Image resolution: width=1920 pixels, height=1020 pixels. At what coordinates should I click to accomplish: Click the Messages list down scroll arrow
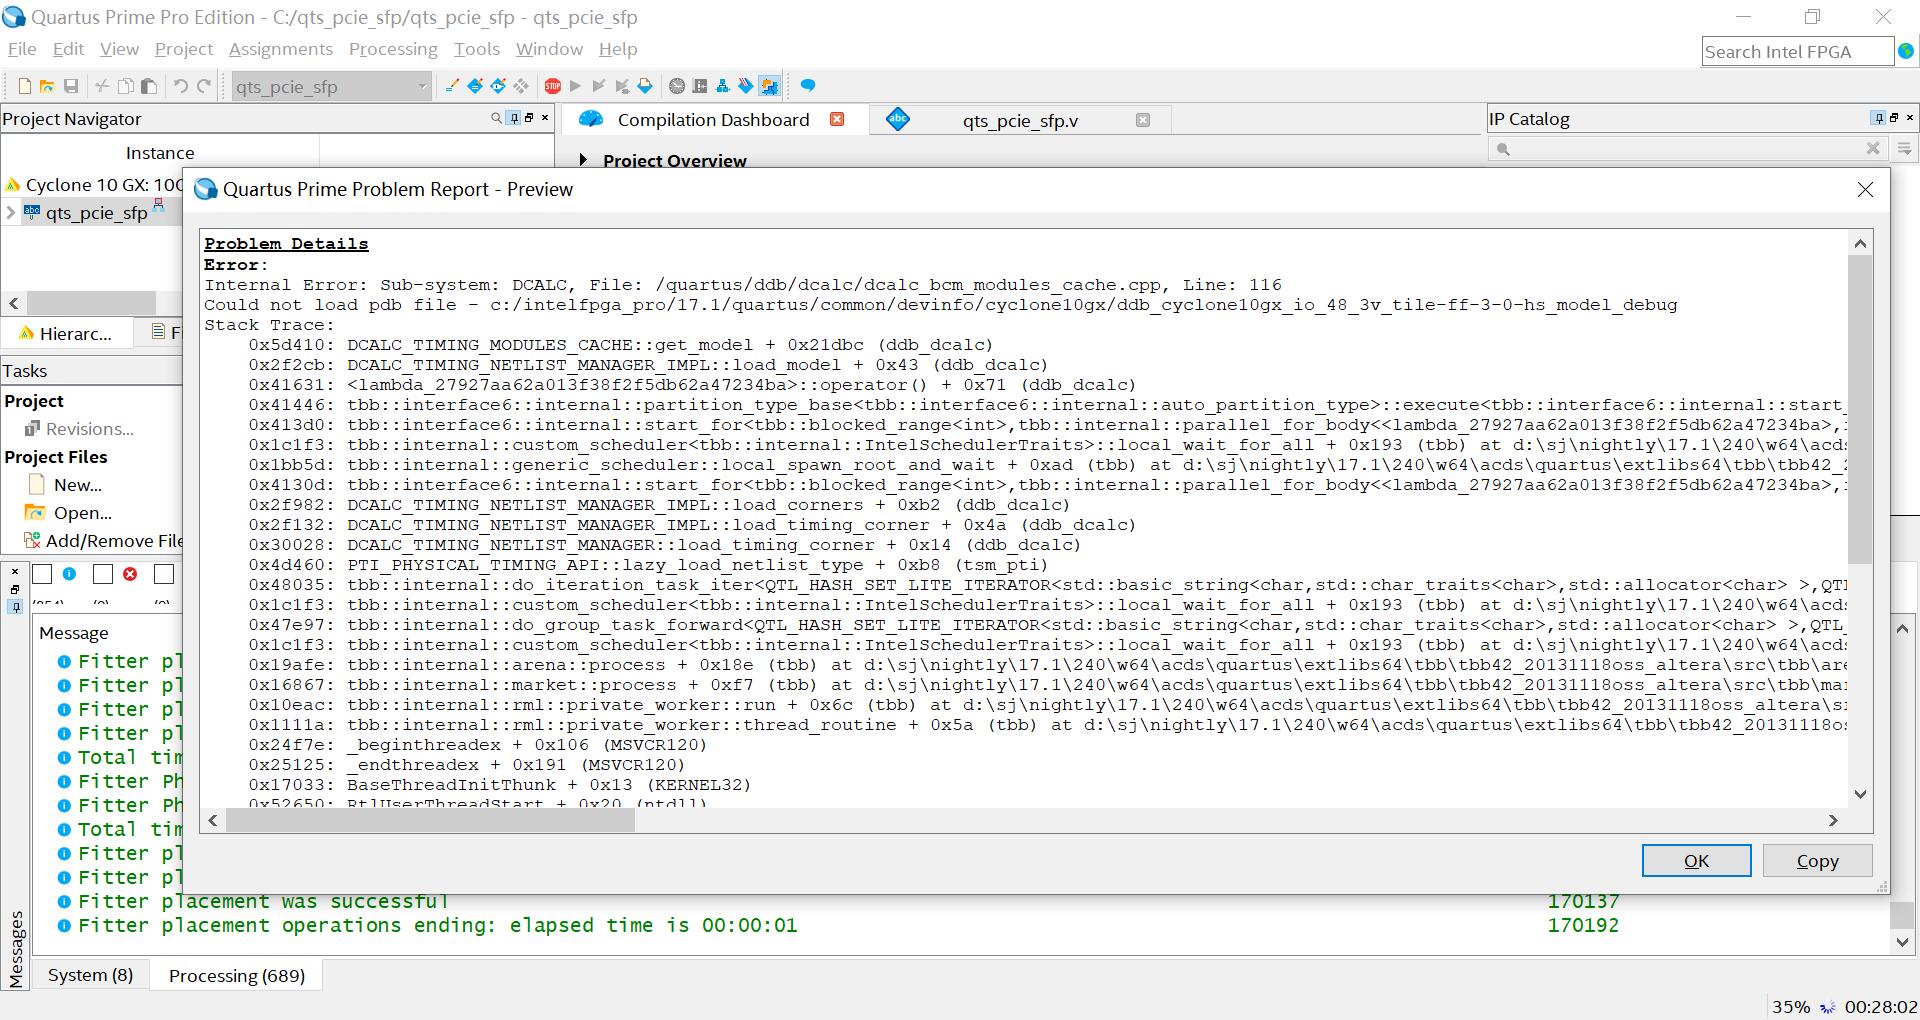point(1902,941)
